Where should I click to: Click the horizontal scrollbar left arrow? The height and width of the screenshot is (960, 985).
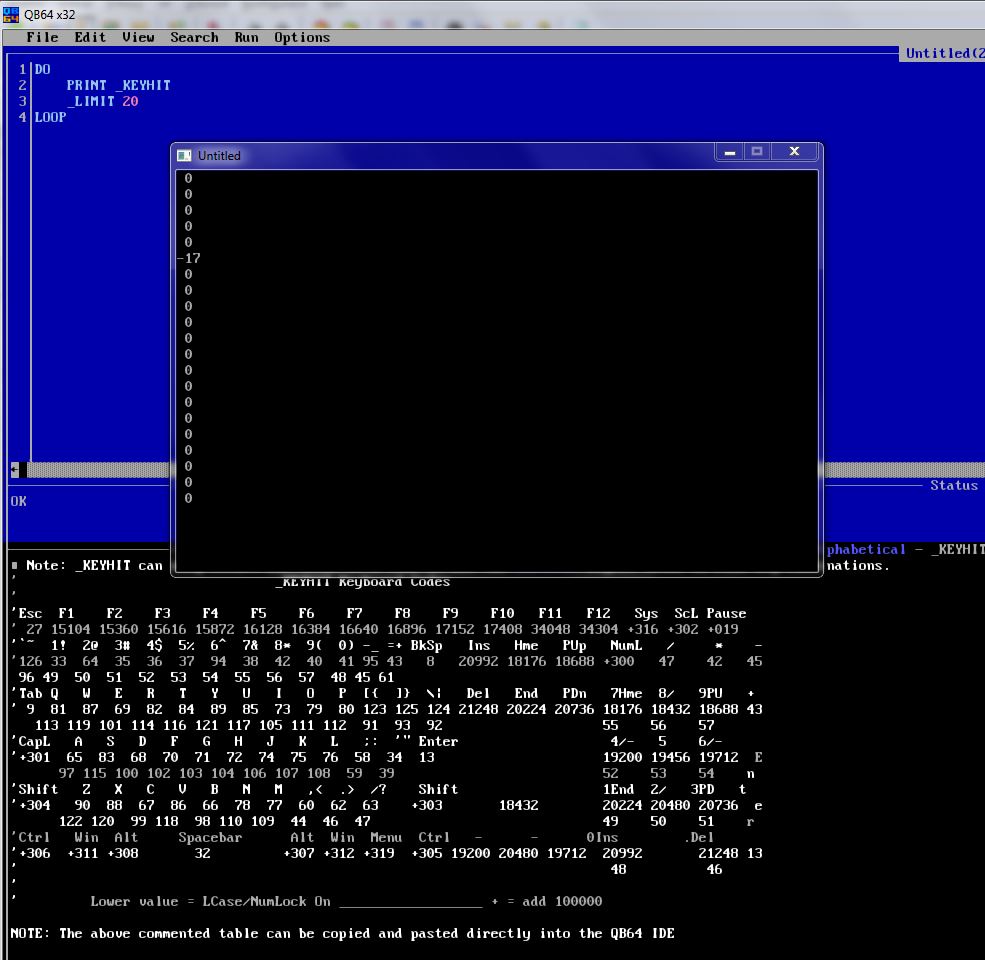pyautogui.click(x=14, y=469)
